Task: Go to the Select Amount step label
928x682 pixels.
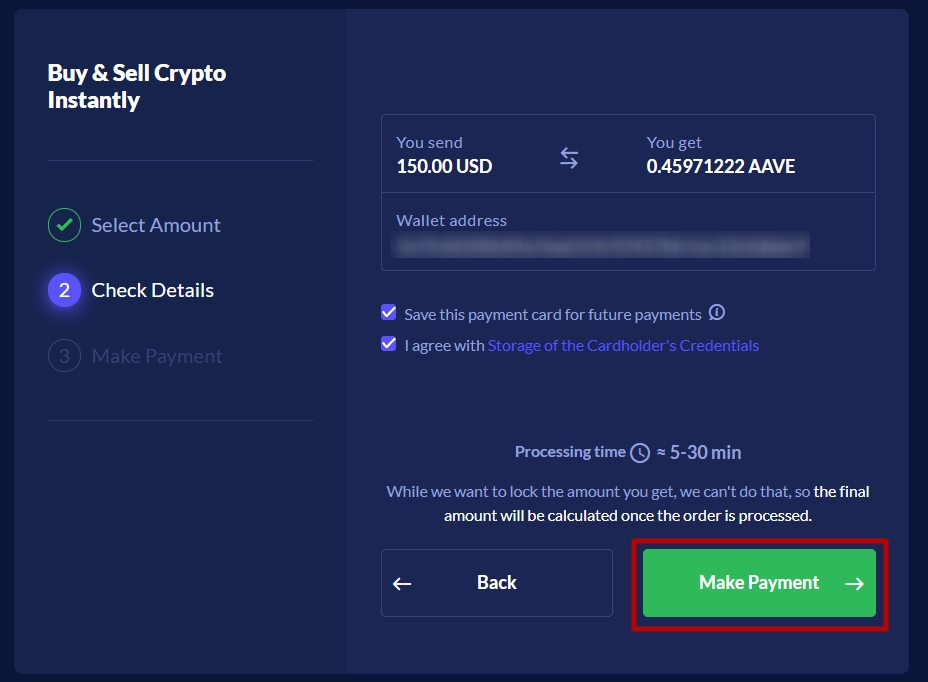Action: (x=156, y=225)
